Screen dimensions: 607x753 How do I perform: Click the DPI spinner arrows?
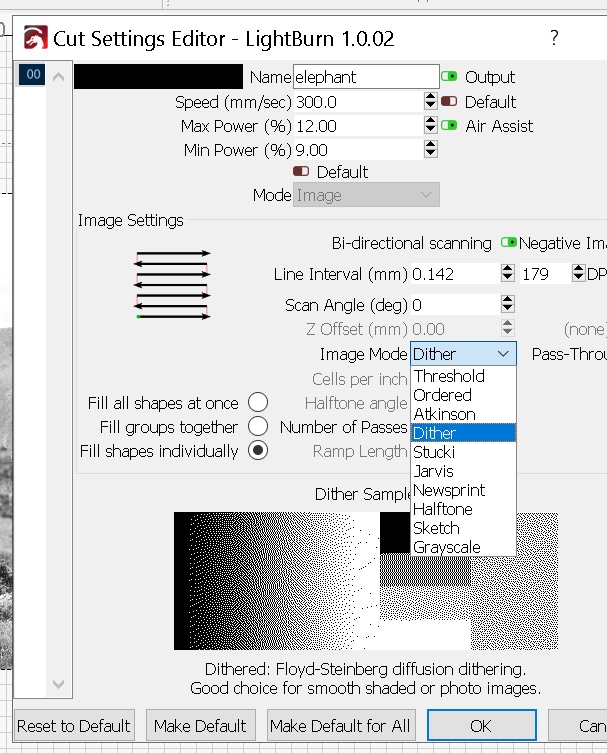(x=579, y=273)
